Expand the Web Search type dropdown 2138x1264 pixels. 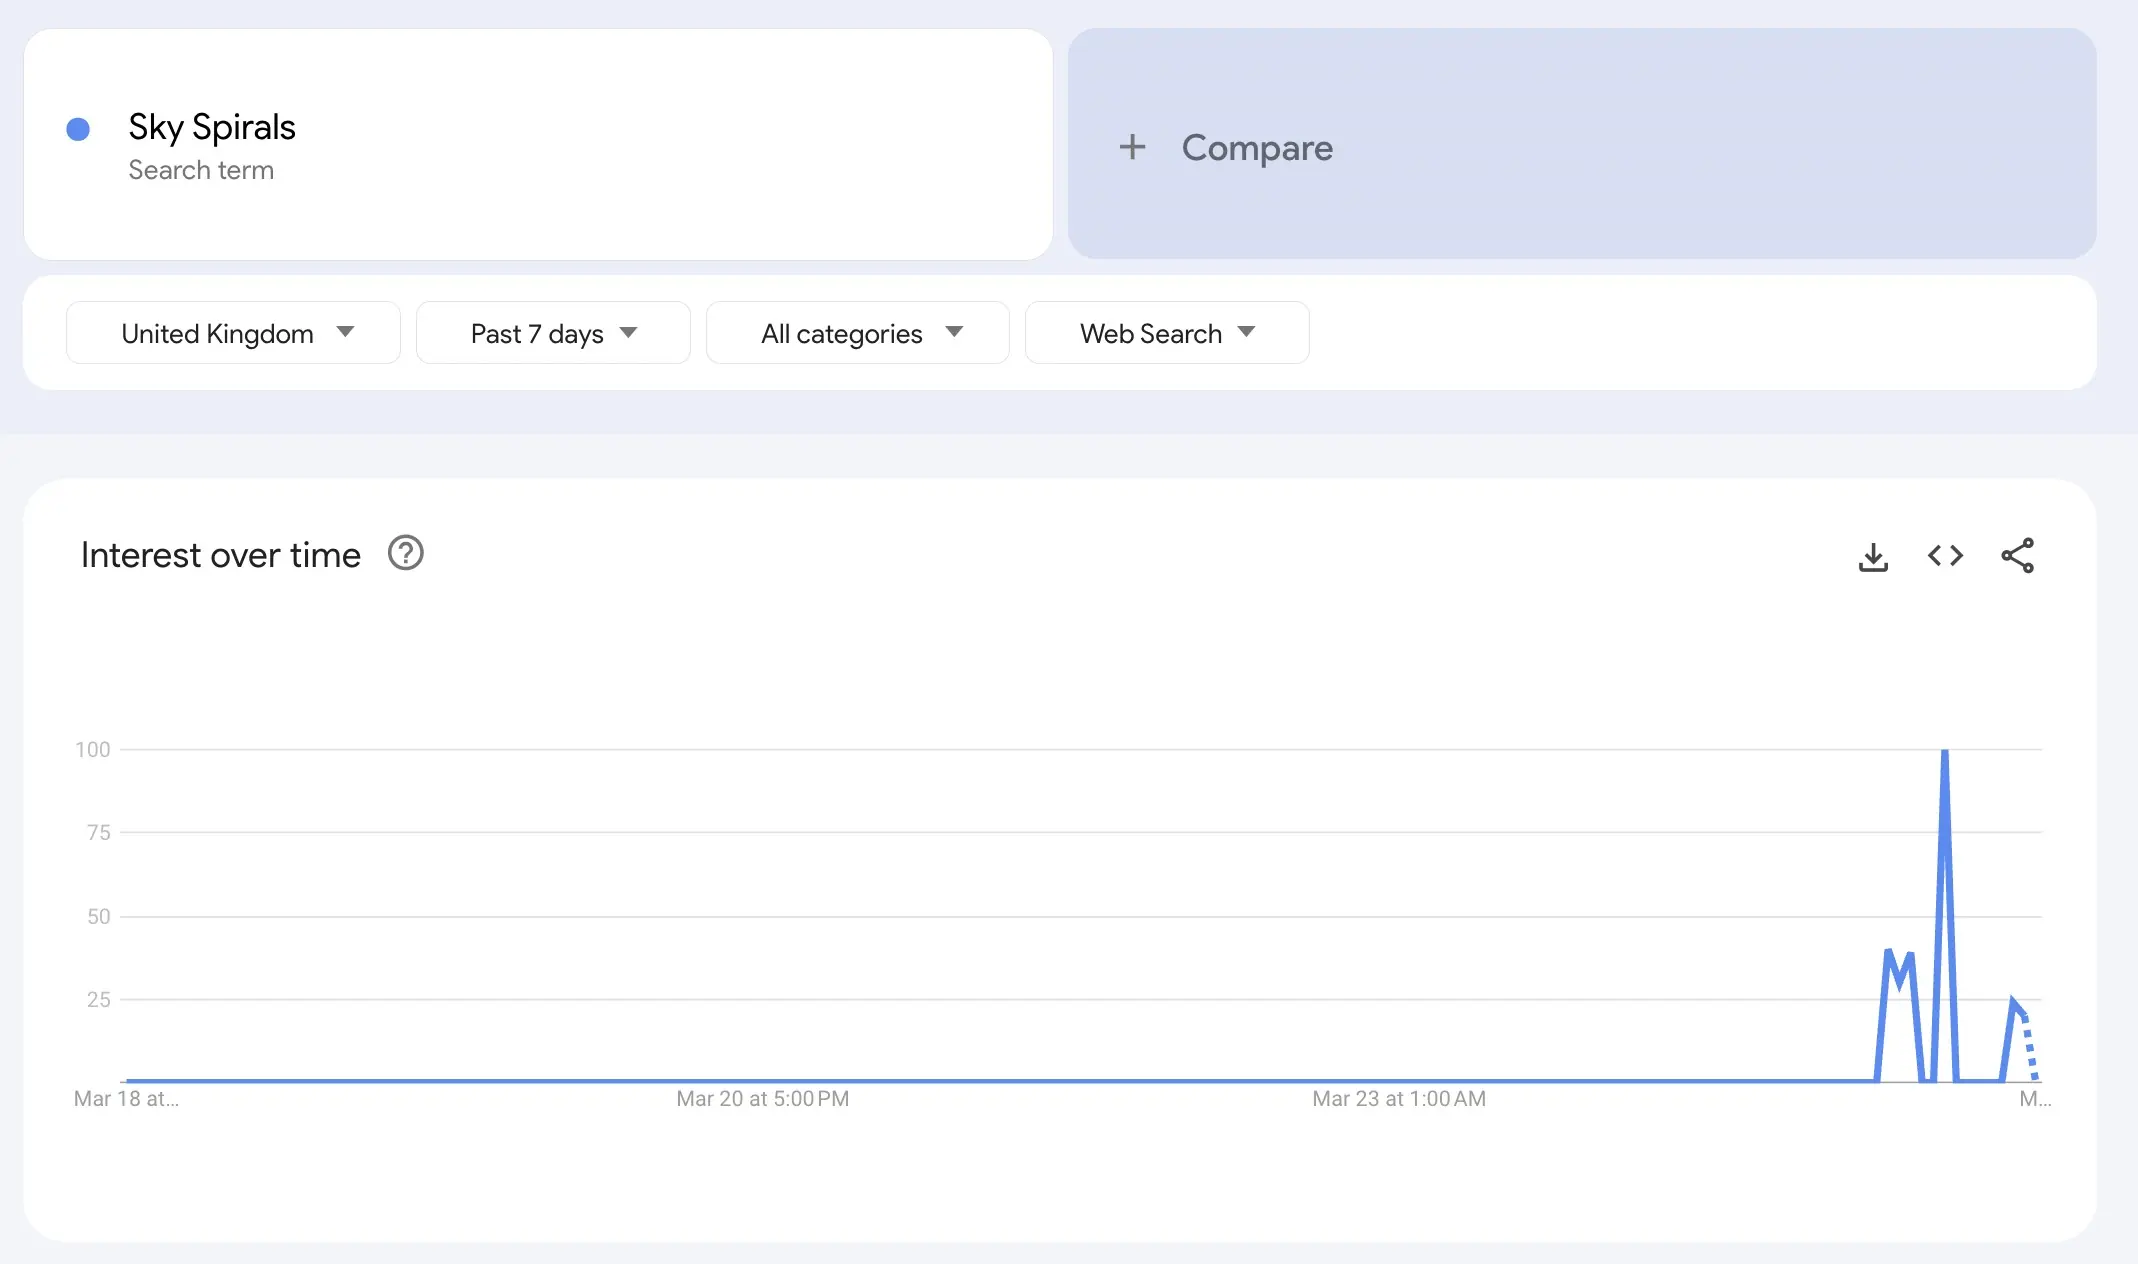click(x=1166, y=333)
